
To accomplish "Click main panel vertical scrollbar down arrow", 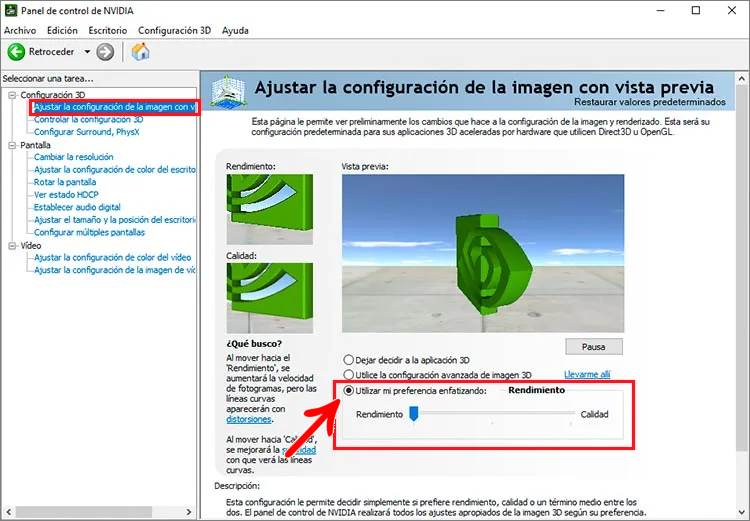I will (x=742, y=513).
